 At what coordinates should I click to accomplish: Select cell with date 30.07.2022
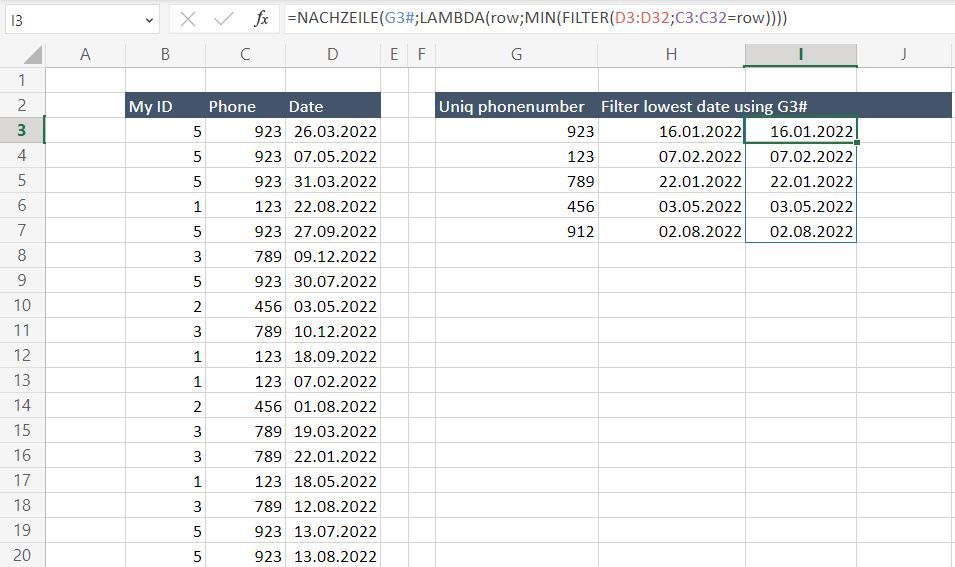[333, 280]
